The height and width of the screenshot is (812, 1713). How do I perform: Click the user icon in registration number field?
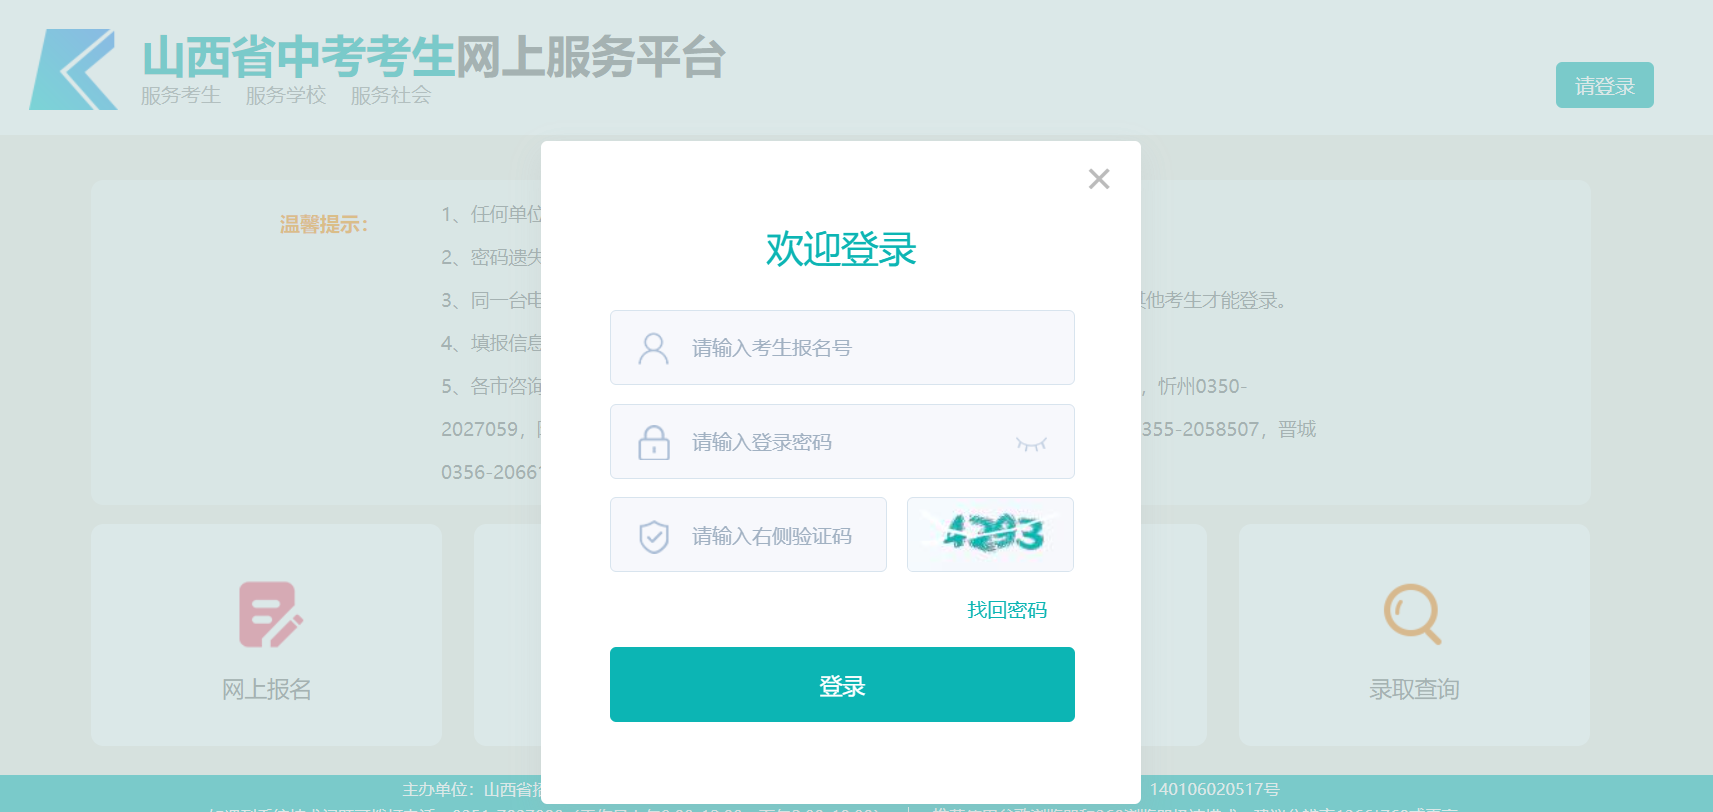(653, 348)
